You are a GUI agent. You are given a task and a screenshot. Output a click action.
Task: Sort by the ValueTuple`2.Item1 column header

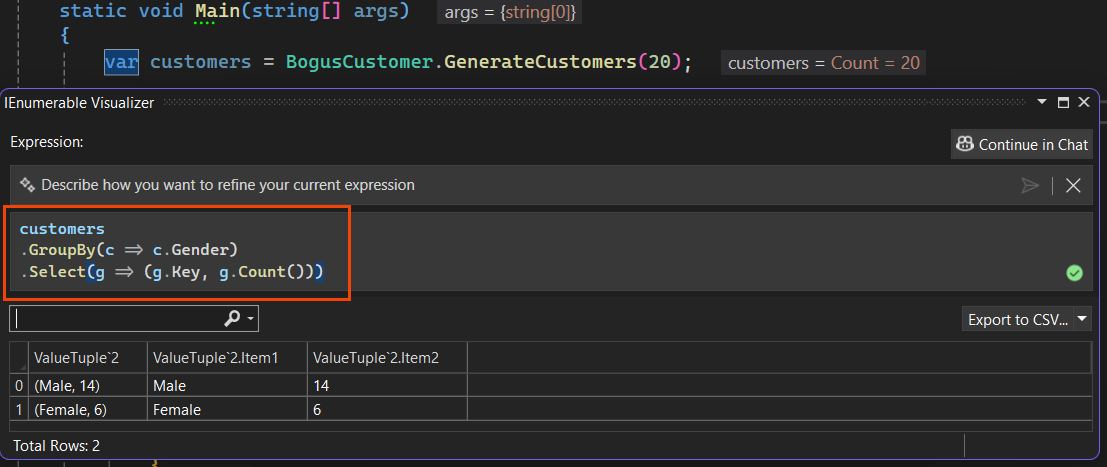click(227, 358)
